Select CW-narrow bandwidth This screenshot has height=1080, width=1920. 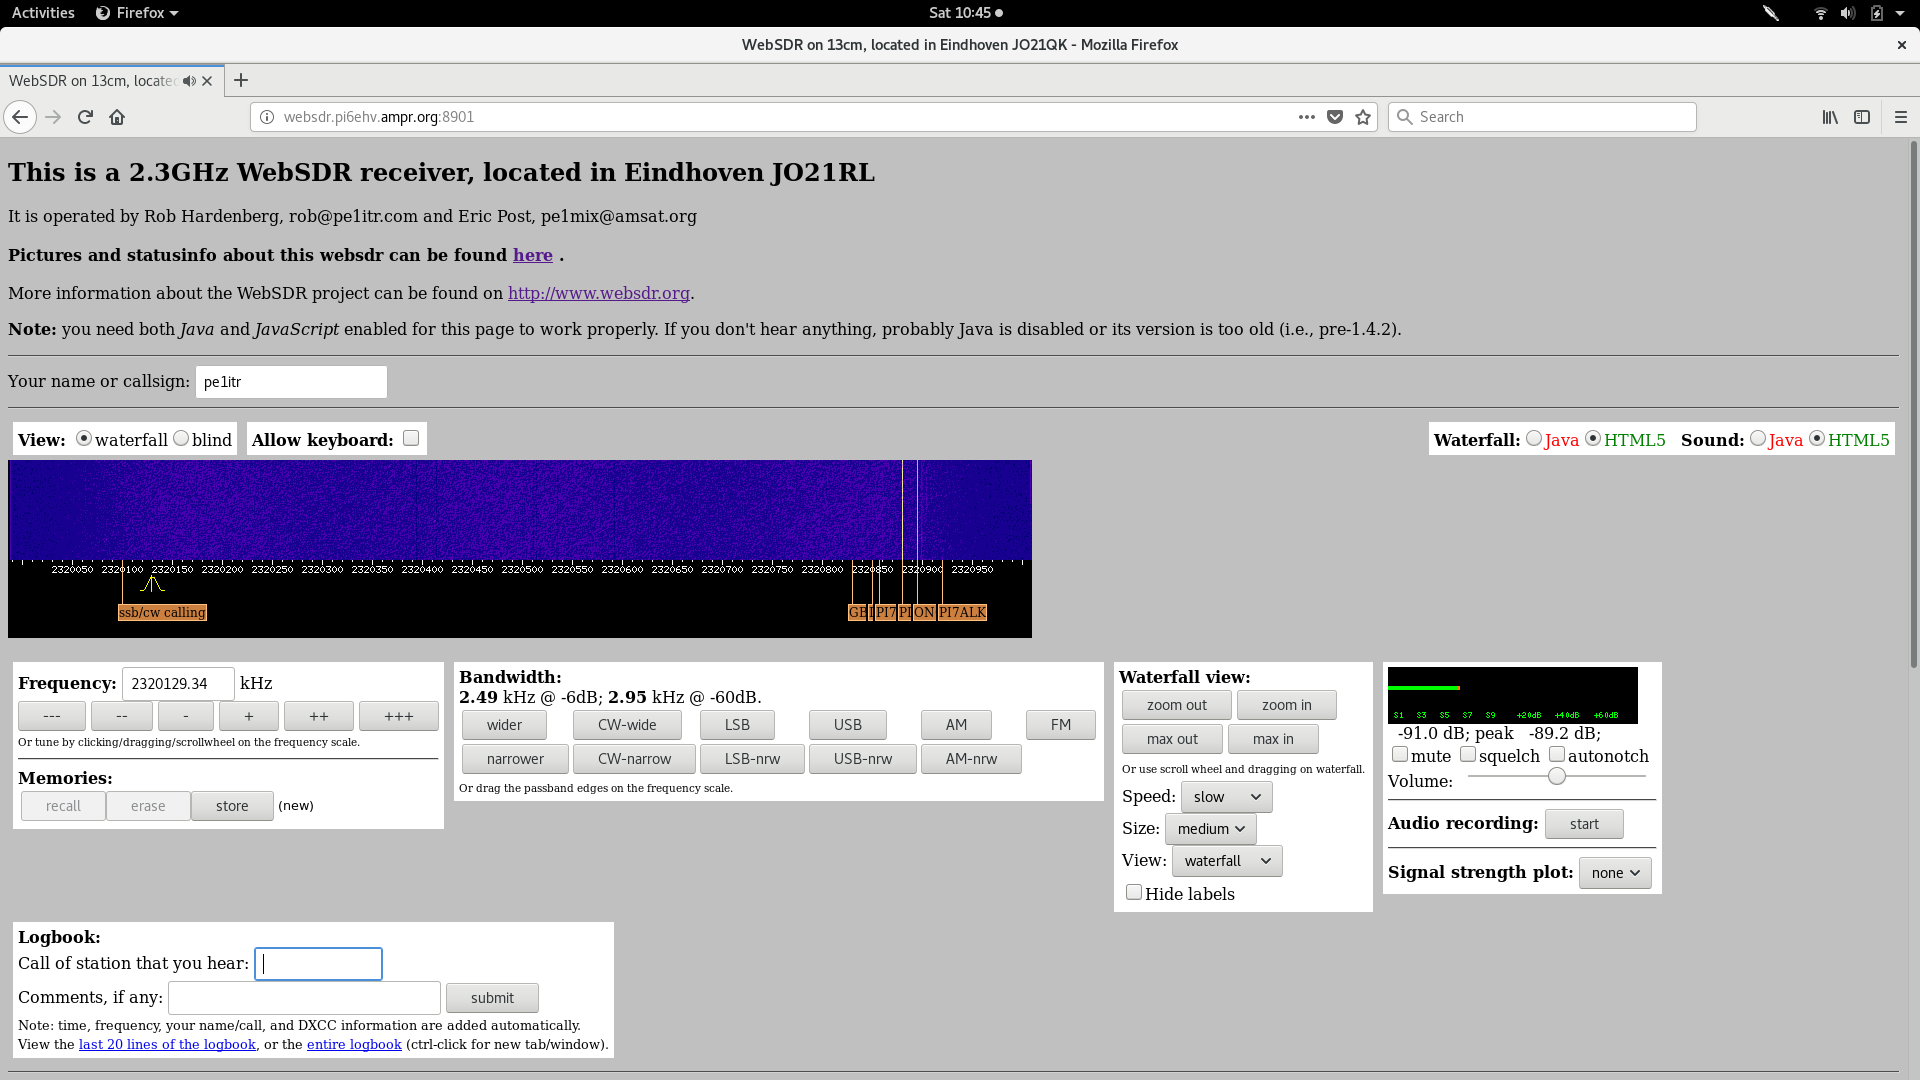coord(634,759)
